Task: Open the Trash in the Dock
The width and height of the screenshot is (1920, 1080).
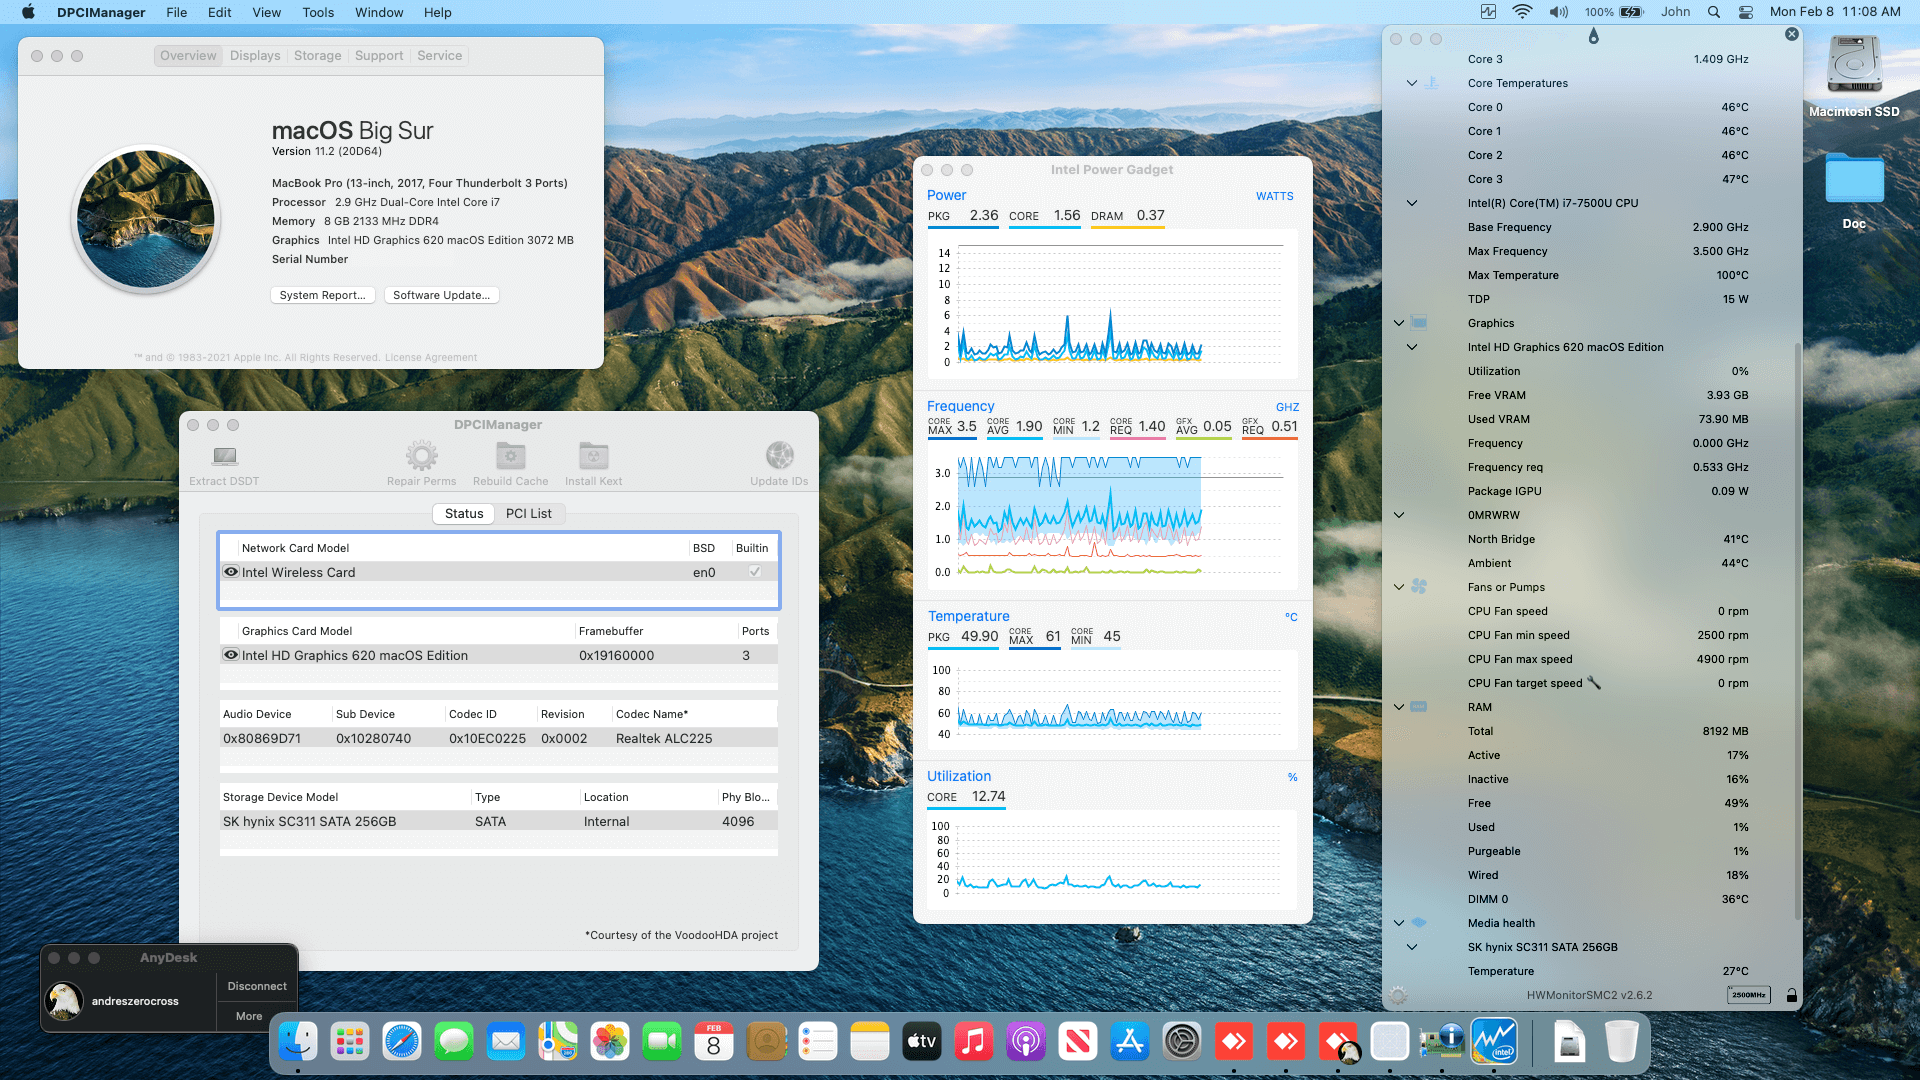Action: click(x=1622, y=1042)
